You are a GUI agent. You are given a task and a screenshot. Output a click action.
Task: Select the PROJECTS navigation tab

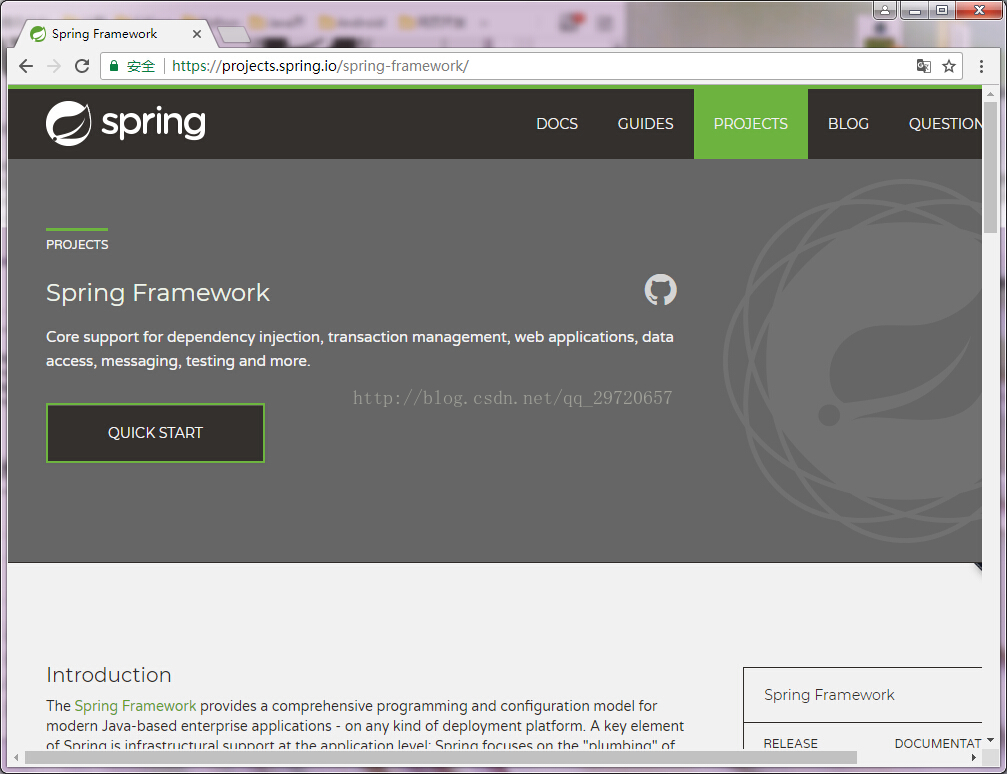tap(751, 124)
